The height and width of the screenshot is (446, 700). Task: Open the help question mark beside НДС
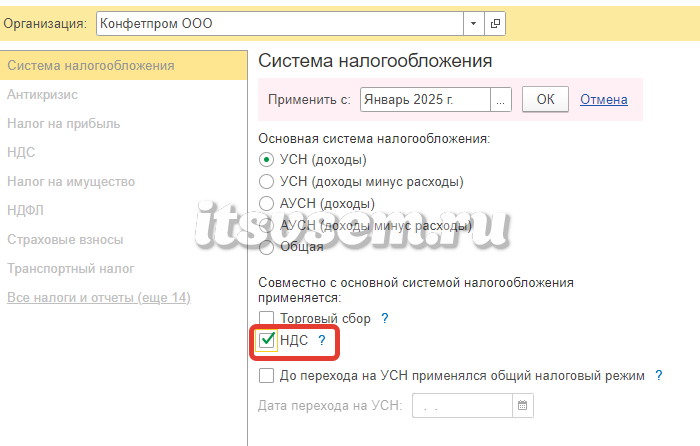pyautogui.click(x=321, y=340)
